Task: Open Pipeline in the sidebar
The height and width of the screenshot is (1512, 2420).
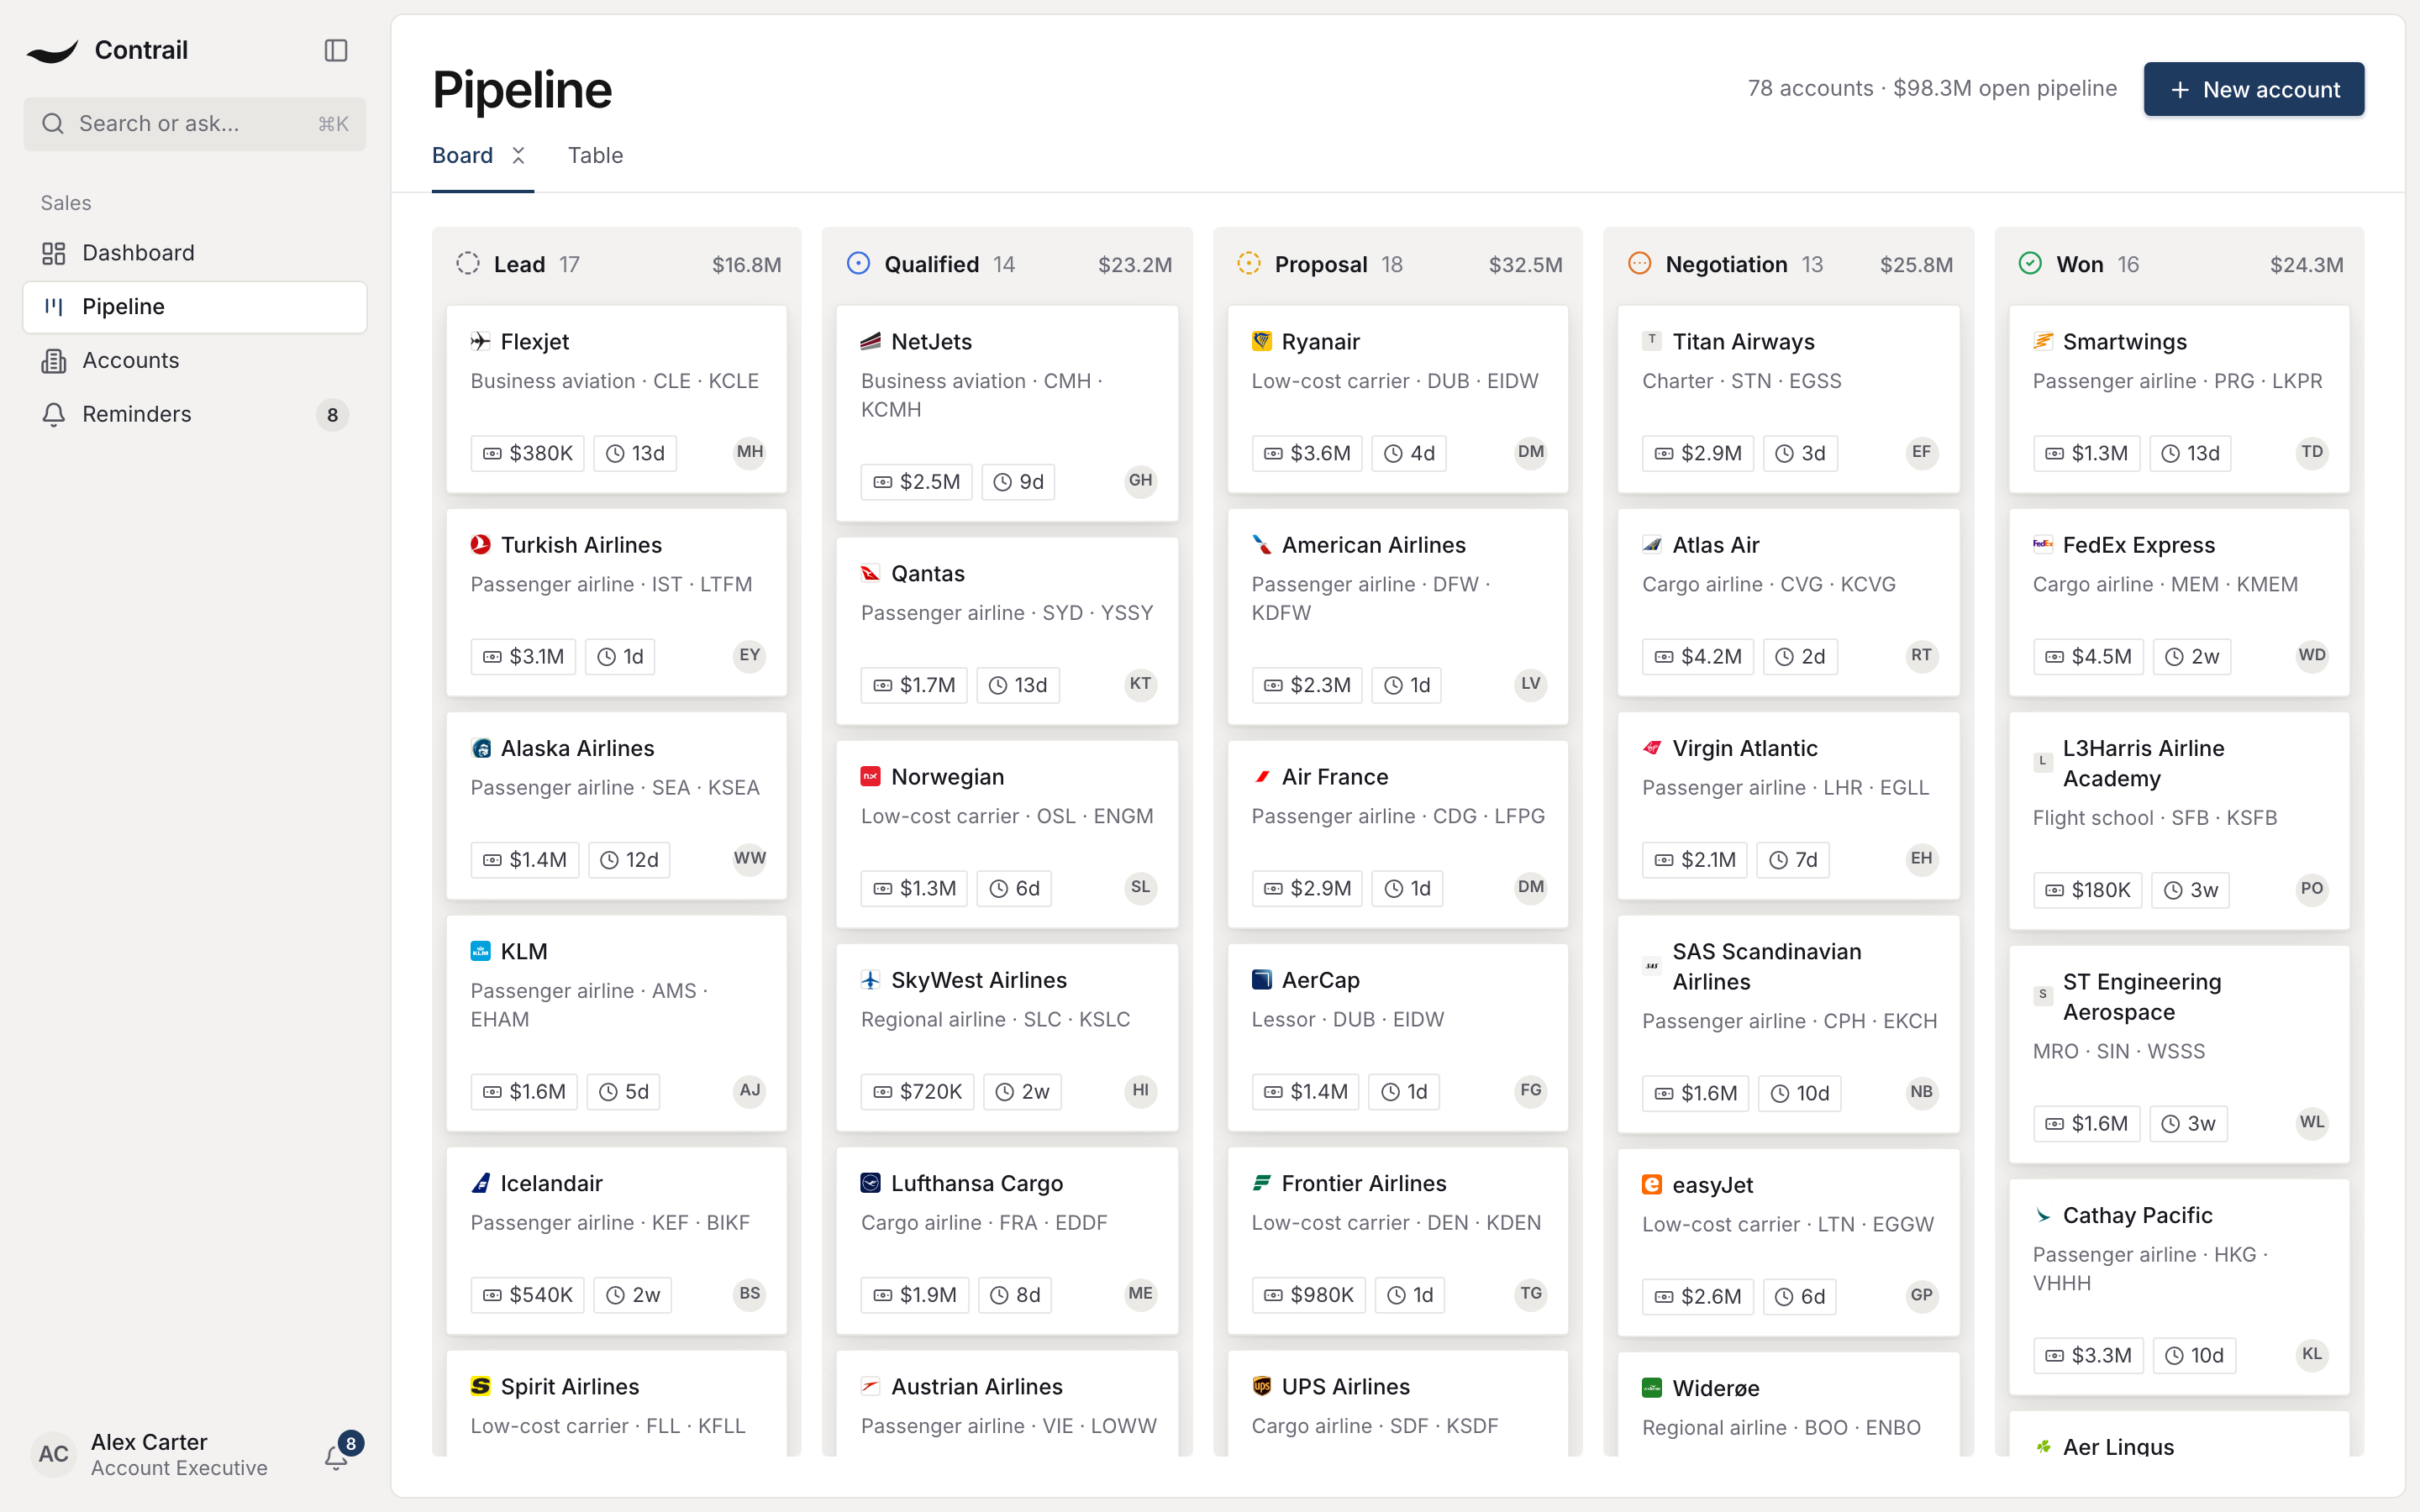Action: [x=195, y=307]
